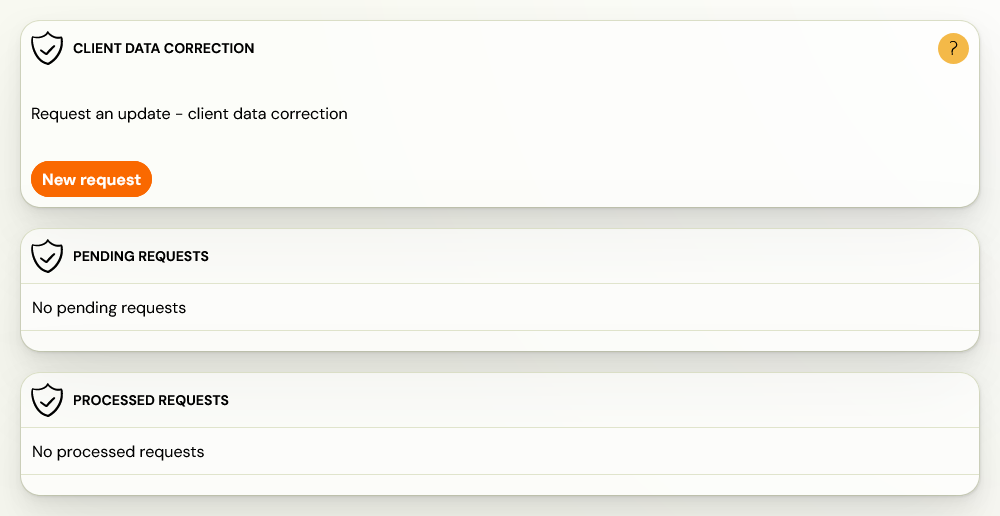Click the checkmark inside Client Data Correction shield
The image size is (1000, 516).
47,48
